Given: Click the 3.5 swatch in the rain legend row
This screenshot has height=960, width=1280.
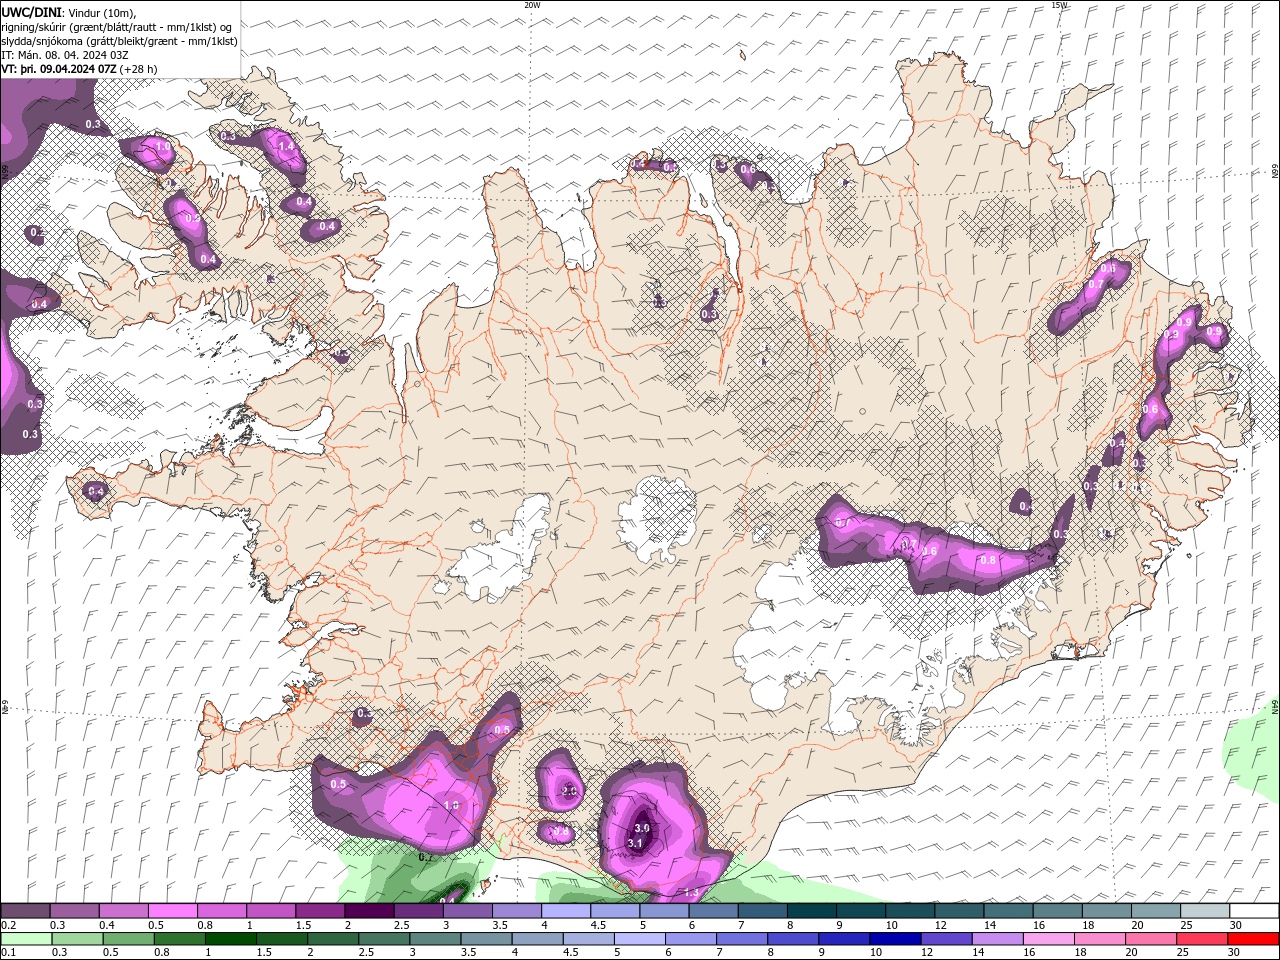Looking at the screenshot, I should (485, 939).
